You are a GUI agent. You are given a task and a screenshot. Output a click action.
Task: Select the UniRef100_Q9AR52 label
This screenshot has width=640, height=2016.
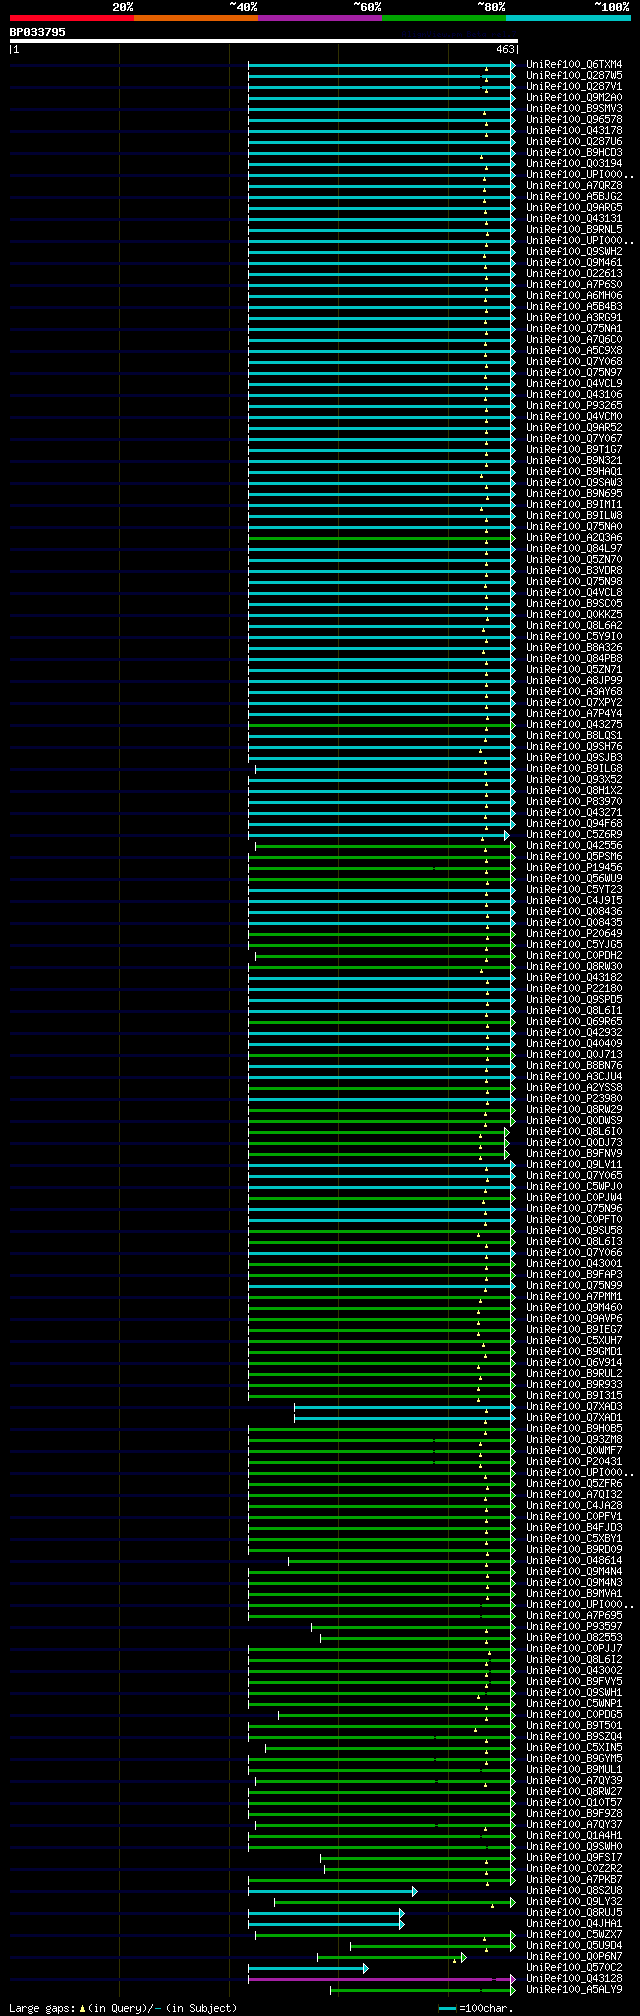tap(574, 427)
